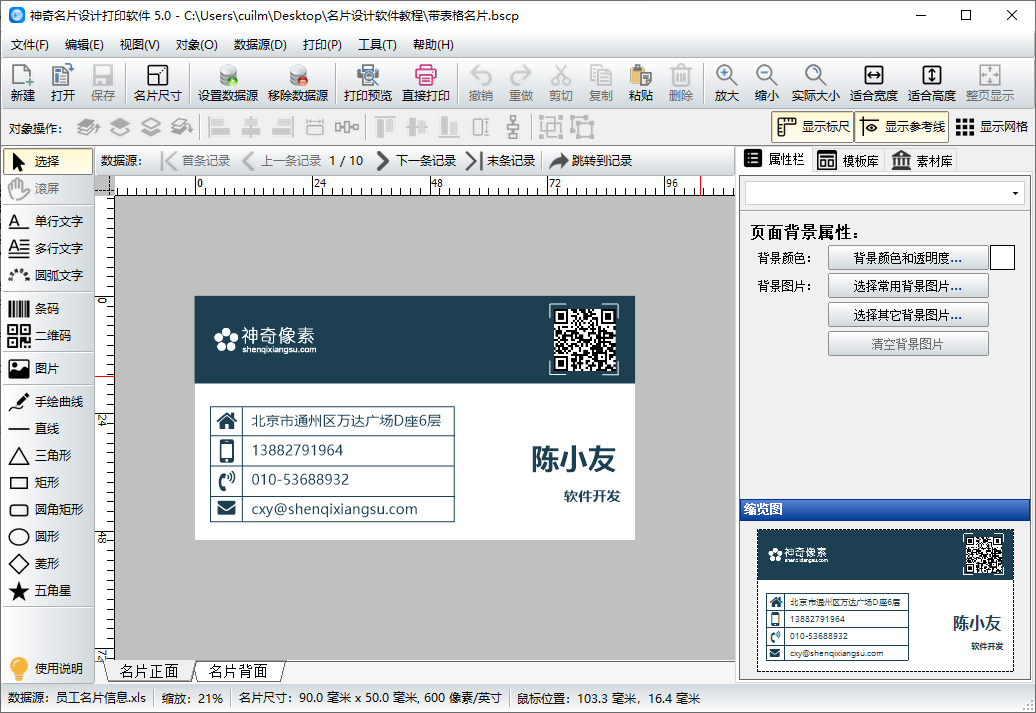The width and height of the screenshot is (1036, 713).
Task: Switch to the 模板库 template library tab
Action: (848, 161)
